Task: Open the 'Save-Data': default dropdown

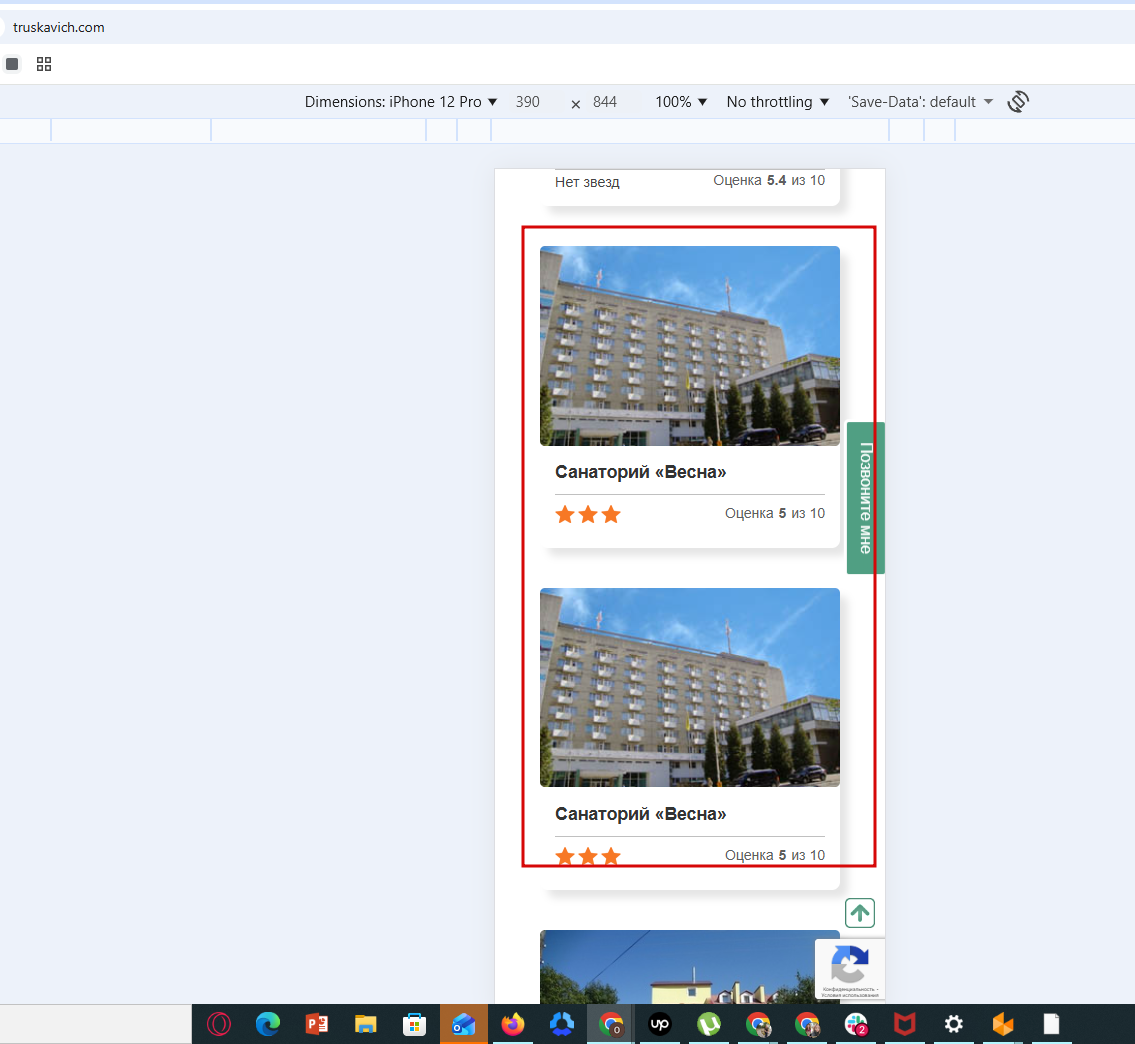Action: click(x=920, y=102)
